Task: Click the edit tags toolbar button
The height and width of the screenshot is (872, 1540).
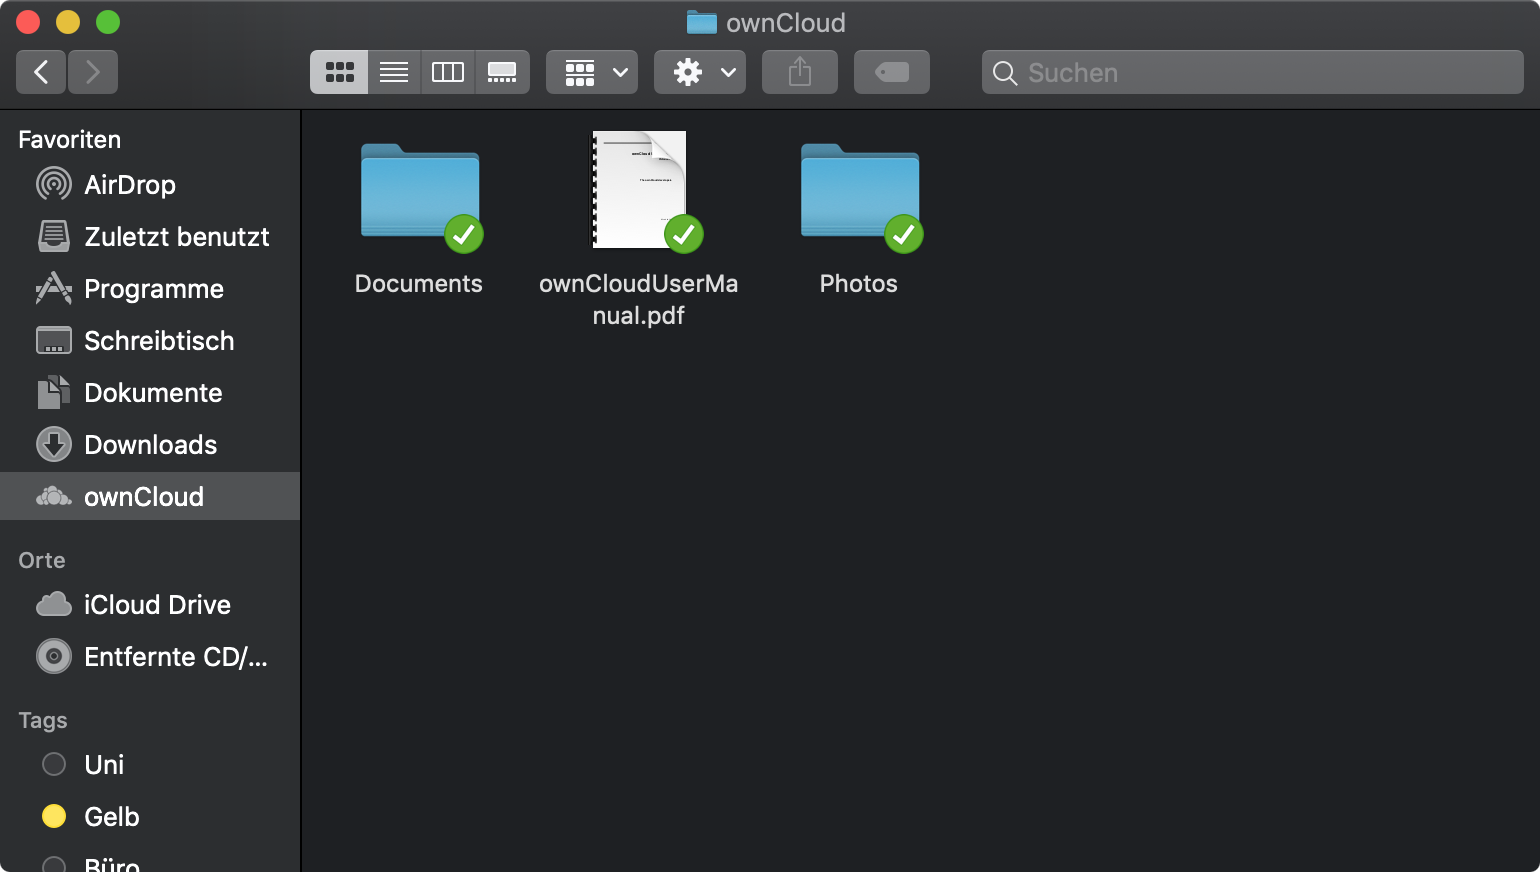Action: (892, 72)
